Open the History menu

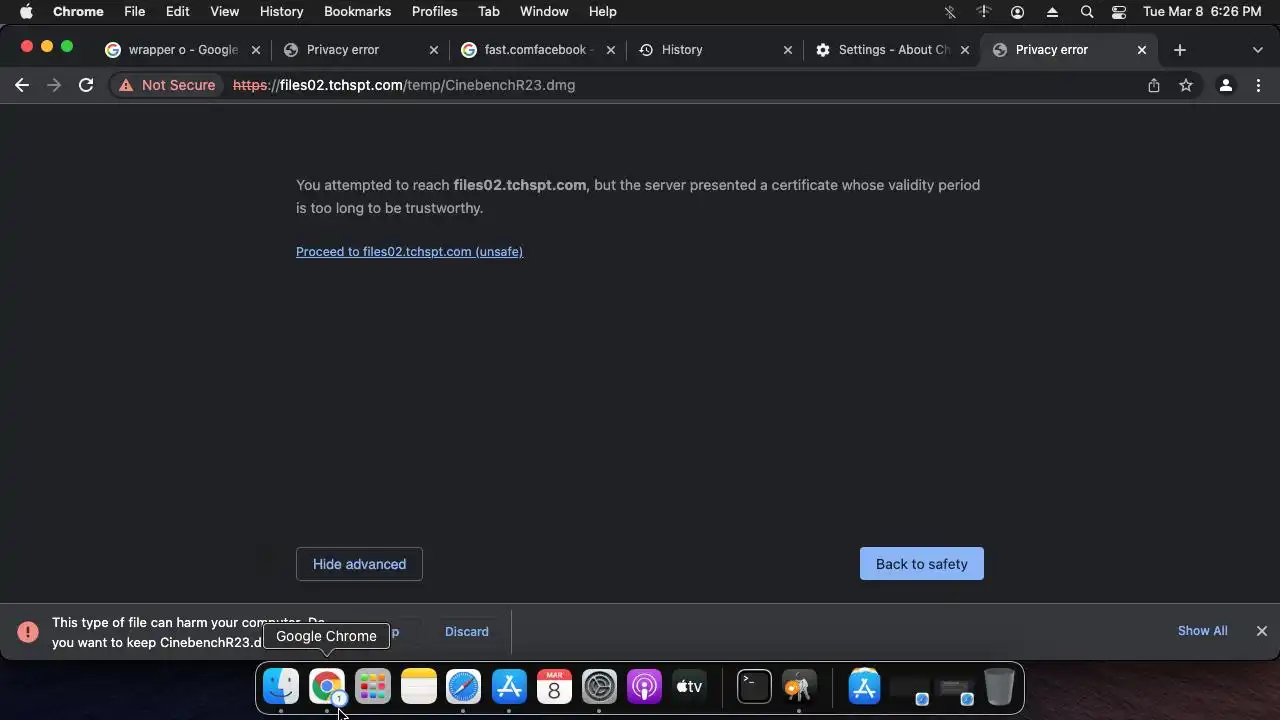281,12
